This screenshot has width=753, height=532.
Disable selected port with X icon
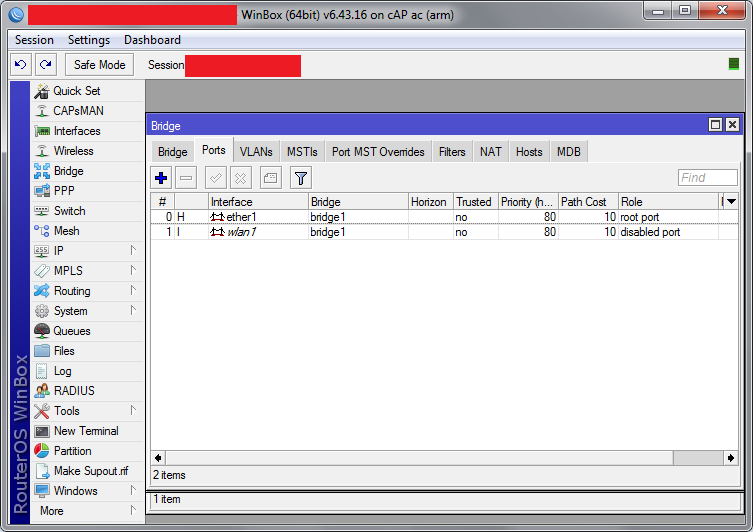point(241,178)
